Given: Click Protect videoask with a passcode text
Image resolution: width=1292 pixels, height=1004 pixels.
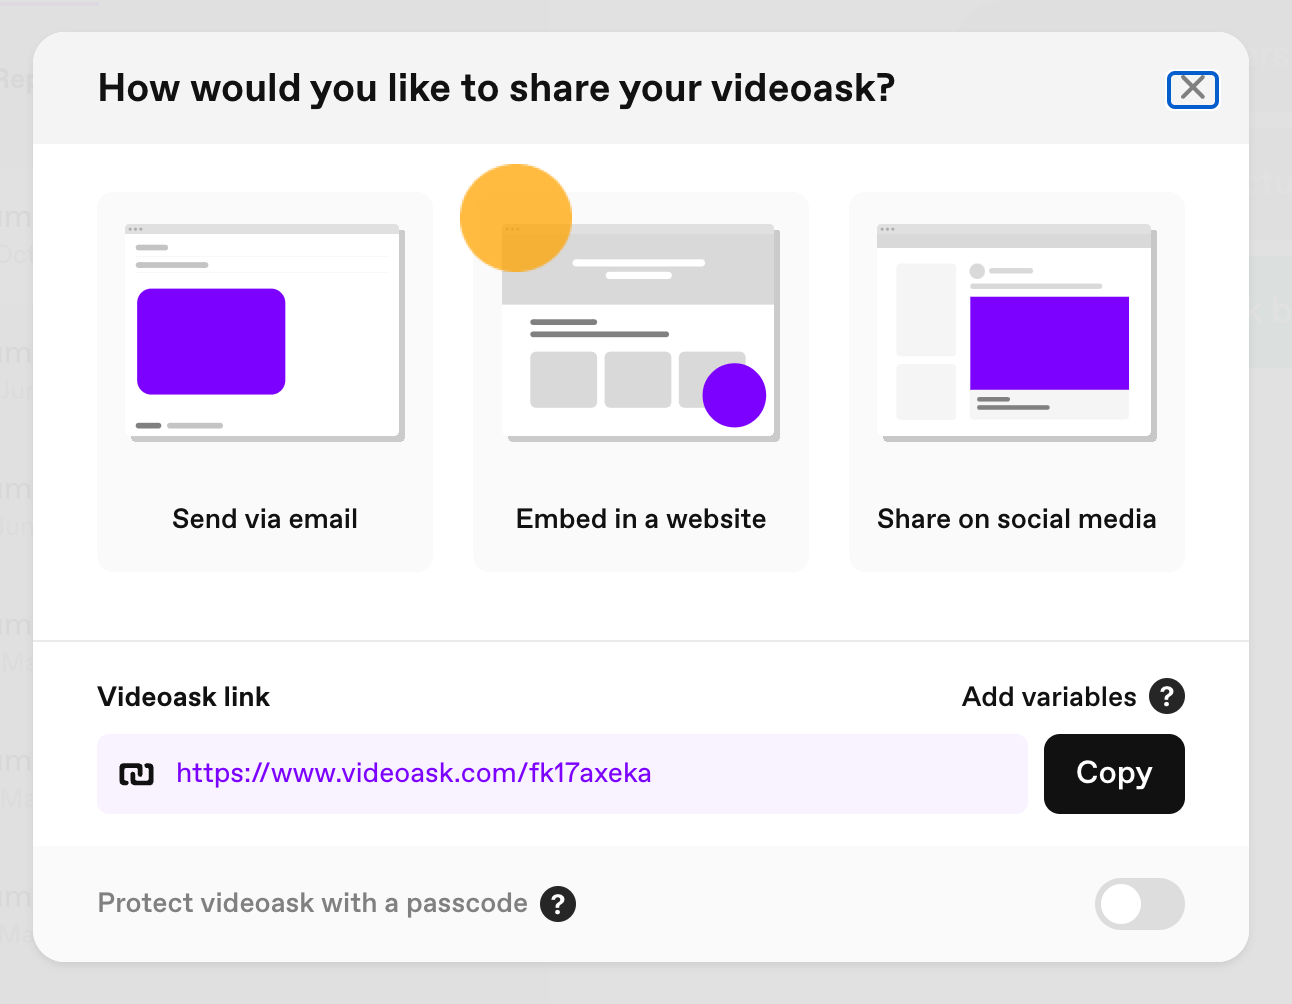Looking at the screenshot, I should click(312, 903).
